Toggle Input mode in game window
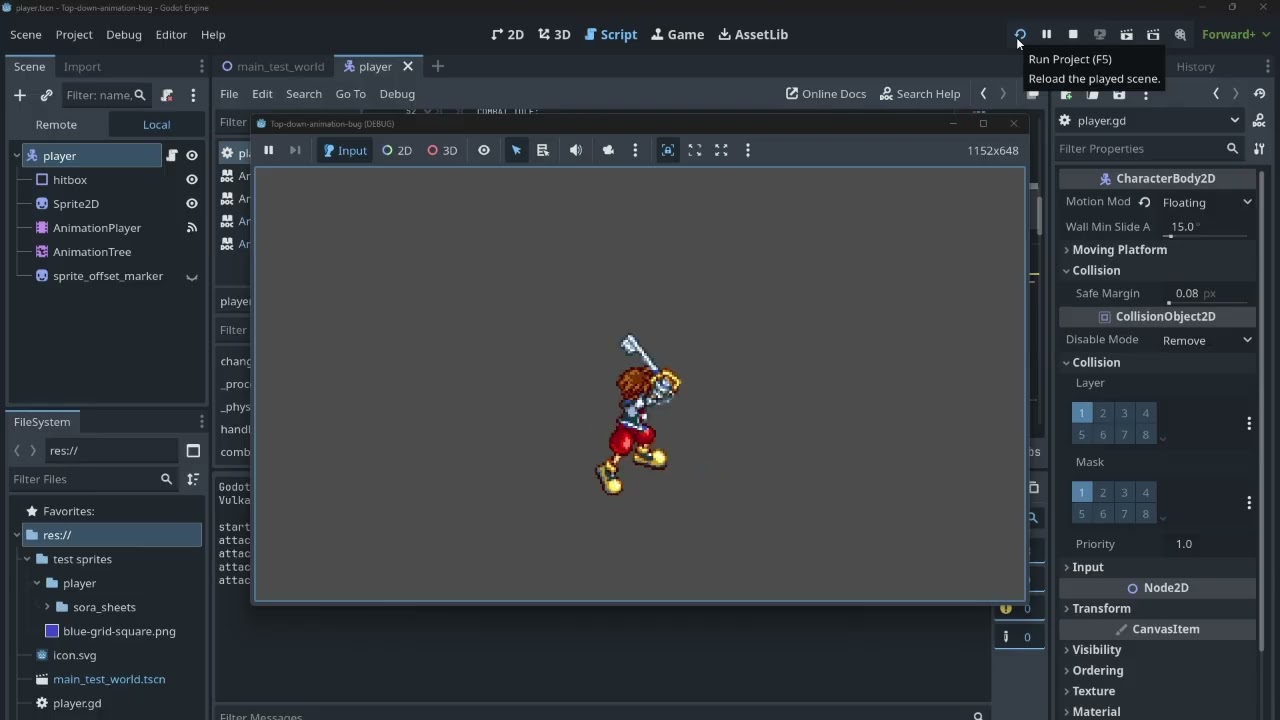Screen dimensions: 1280x720 [x=345, y=151]
